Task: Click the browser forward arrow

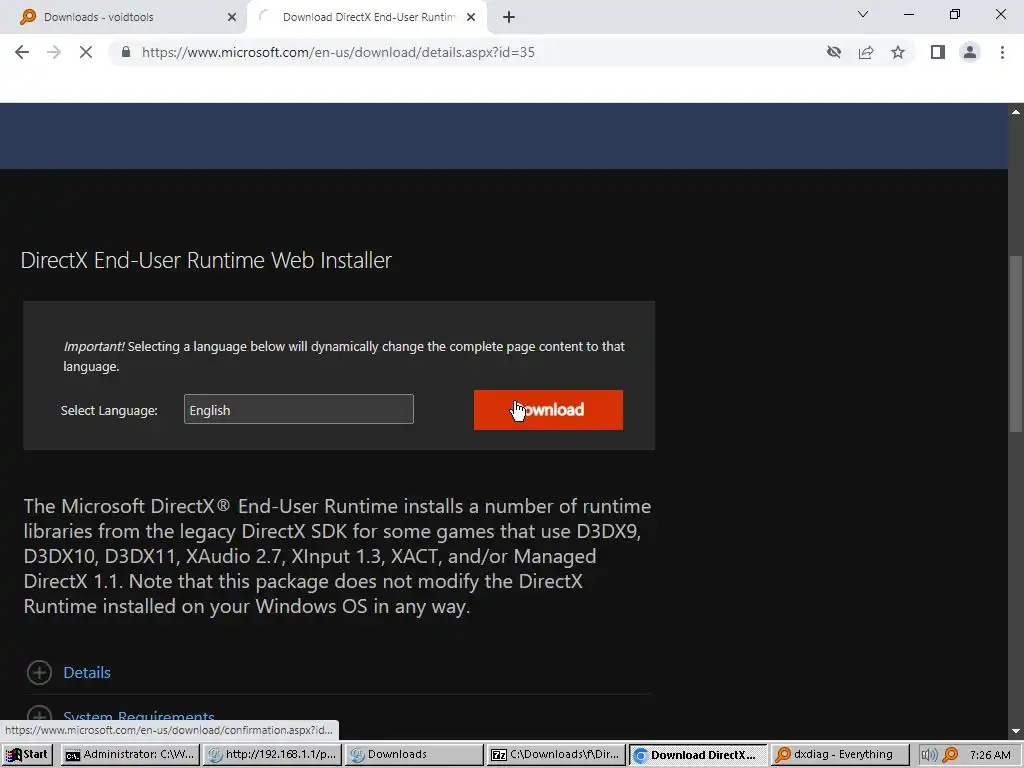Action: (x=54, y=52)
